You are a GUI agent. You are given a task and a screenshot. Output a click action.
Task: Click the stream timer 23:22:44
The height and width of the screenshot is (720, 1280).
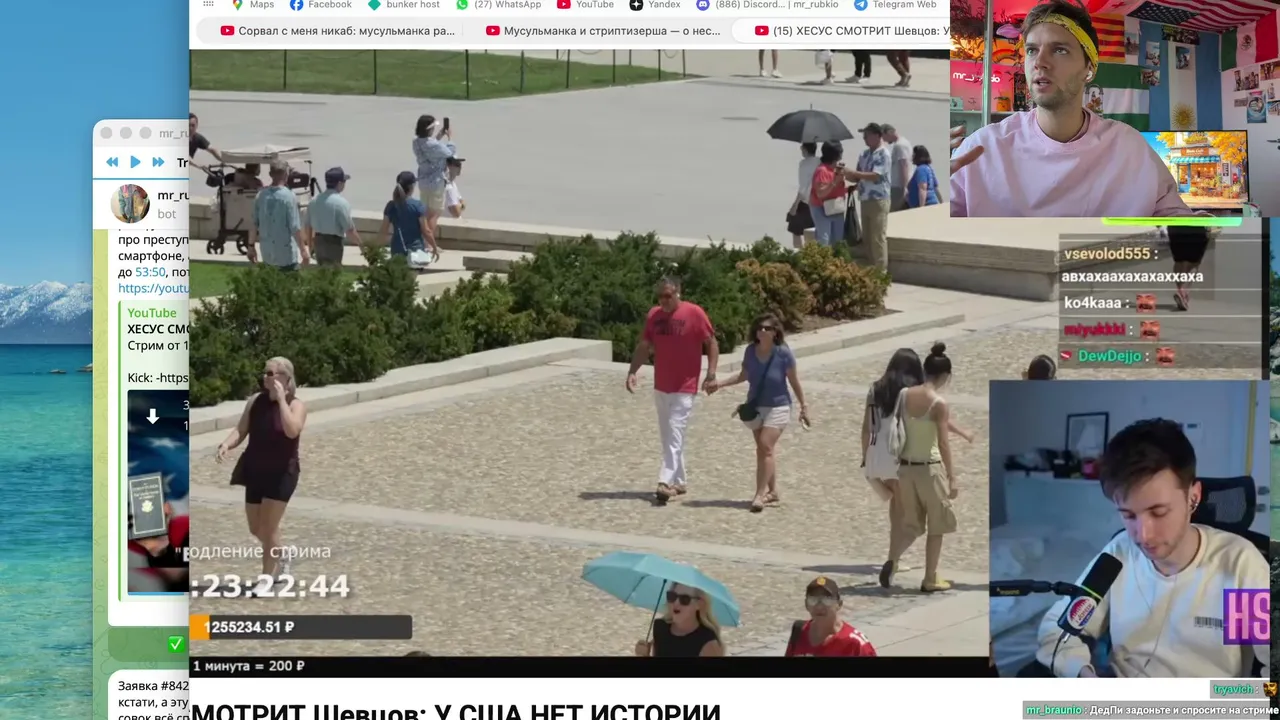point(270,586)
